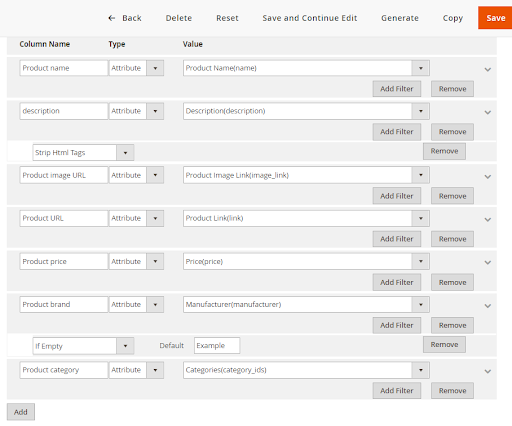The image size is (512, 426).
Task: Open Type dropdown for Product image URL
Action: (x=136, y=175)
